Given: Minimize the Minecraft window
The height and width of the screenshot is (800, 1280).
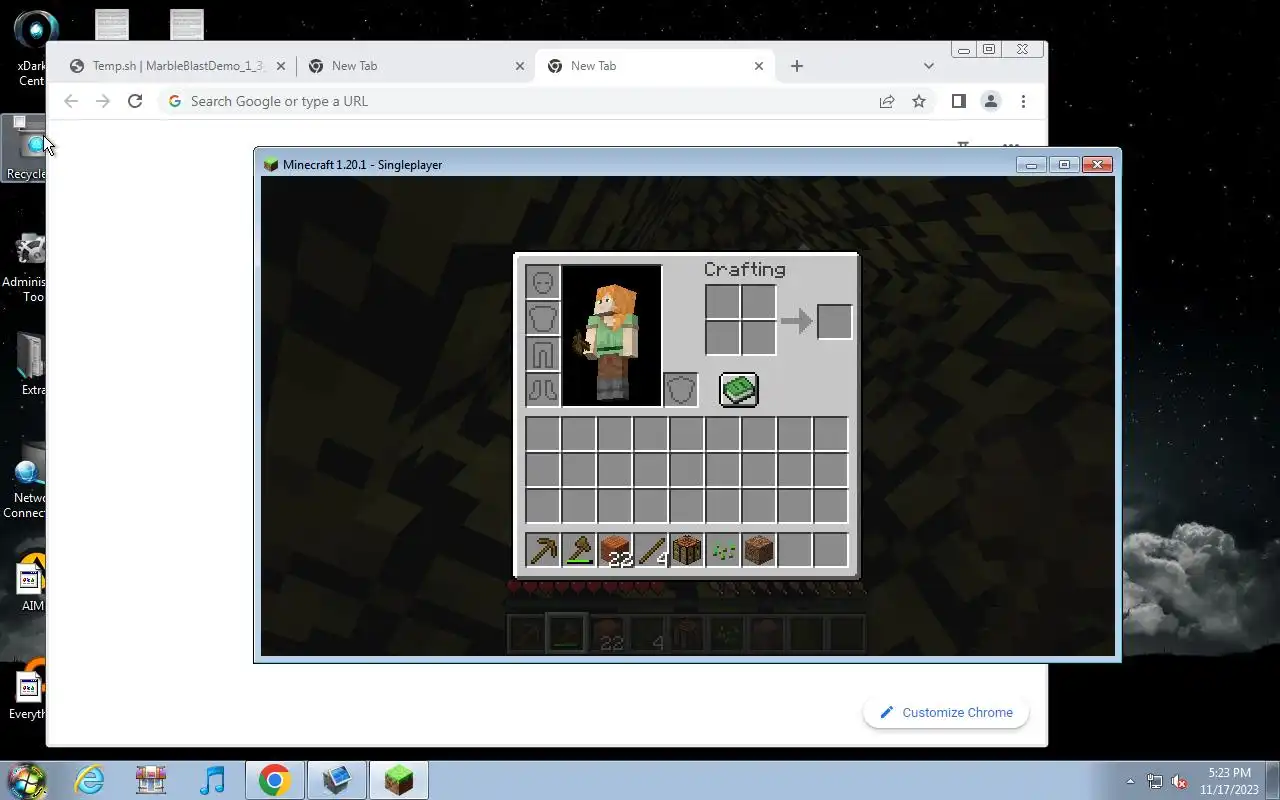Looking at the screenshot, I should click(x=1031, y=165).
